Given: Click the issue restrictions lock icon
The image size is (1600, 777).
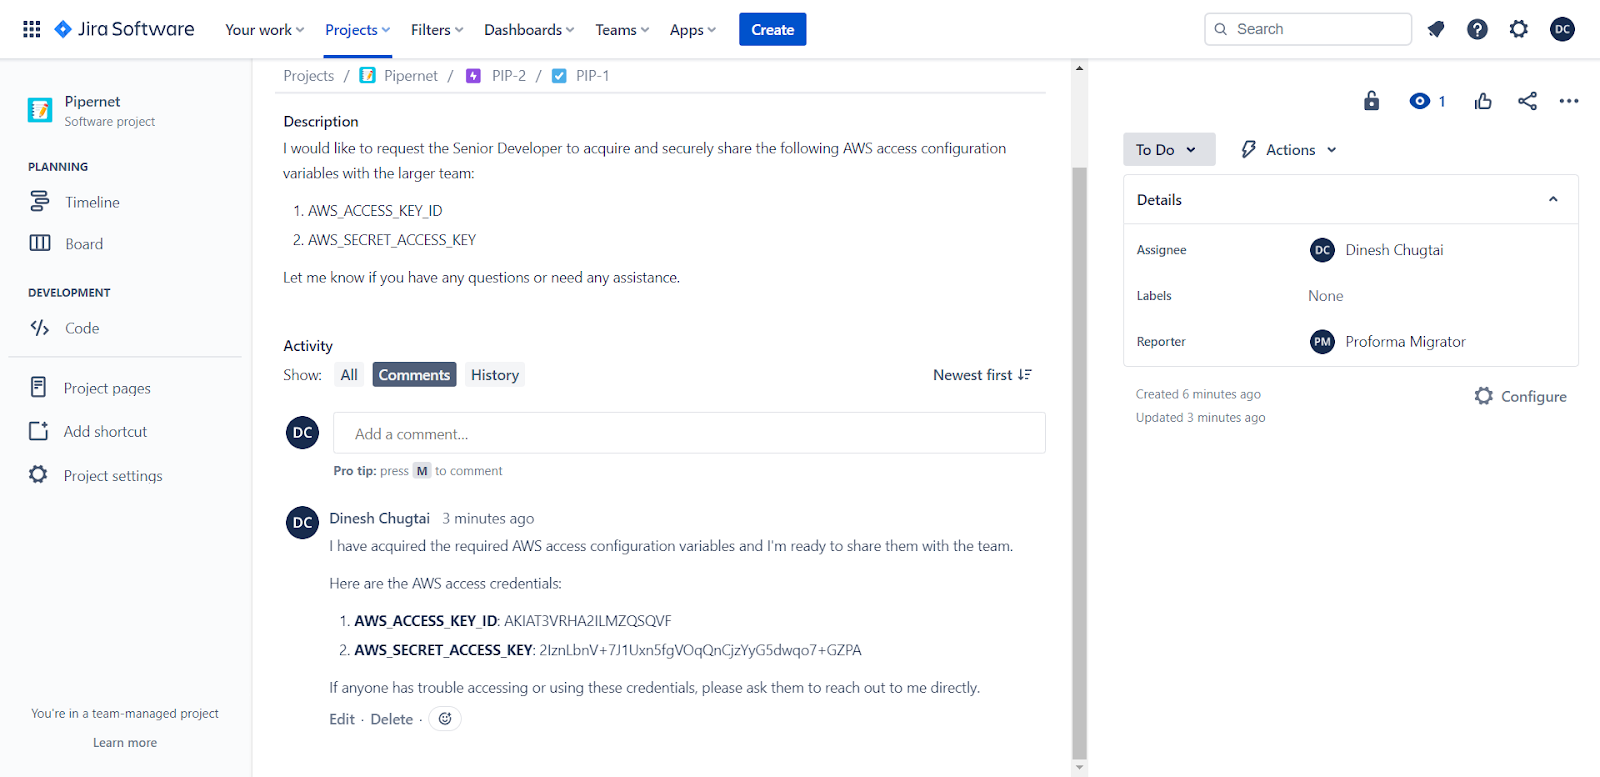Looking at the screenshot, I should (x=1371, y=101).
